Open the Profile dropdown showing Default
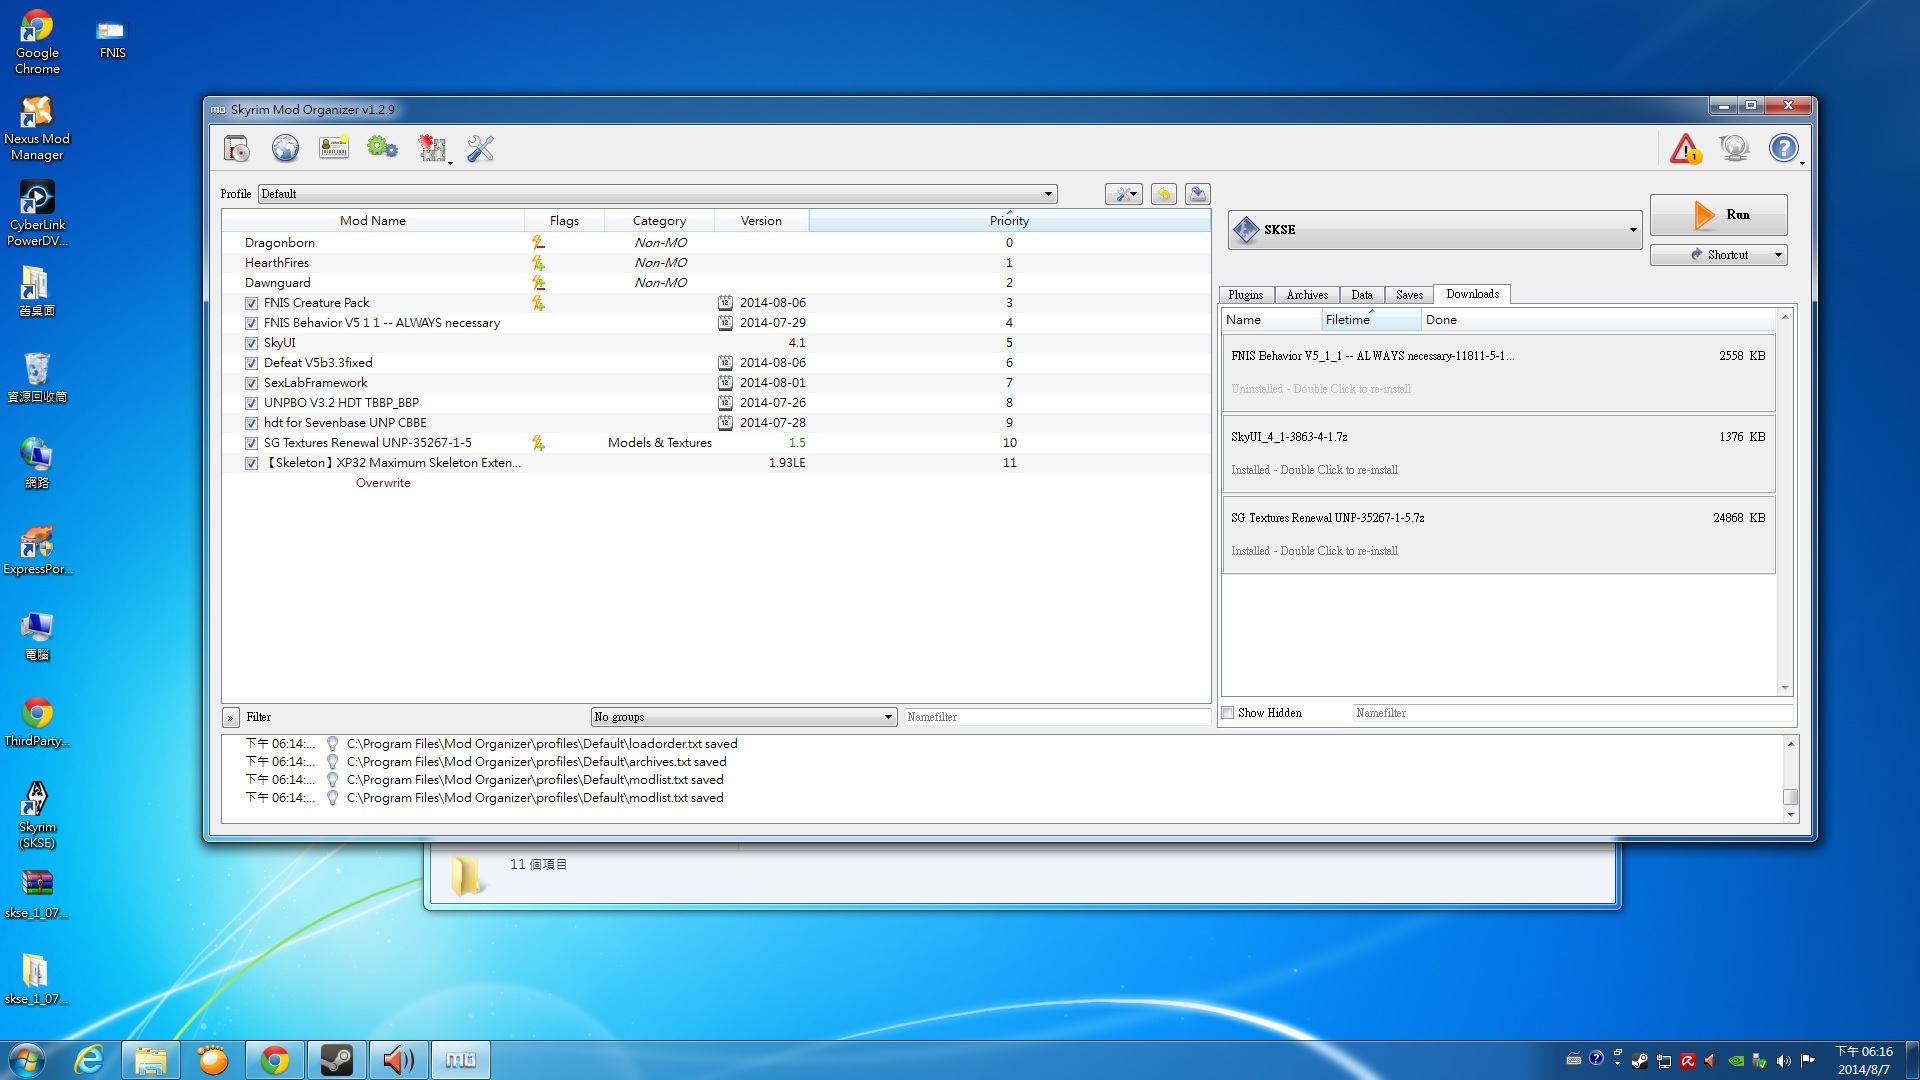 pyautogui.click(x=657, y=194)
